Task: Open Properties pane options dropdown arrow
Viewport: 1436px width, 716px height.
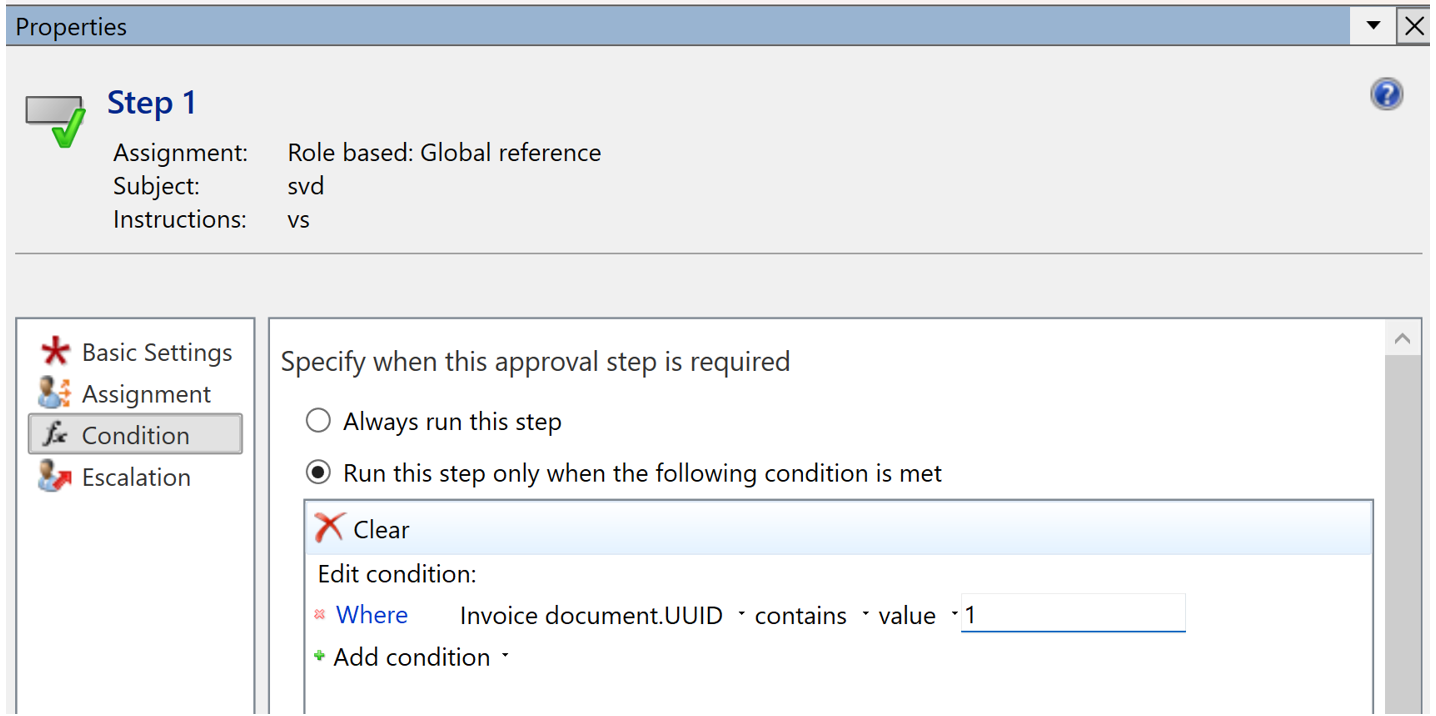Action: click(x=1374, y=26)
